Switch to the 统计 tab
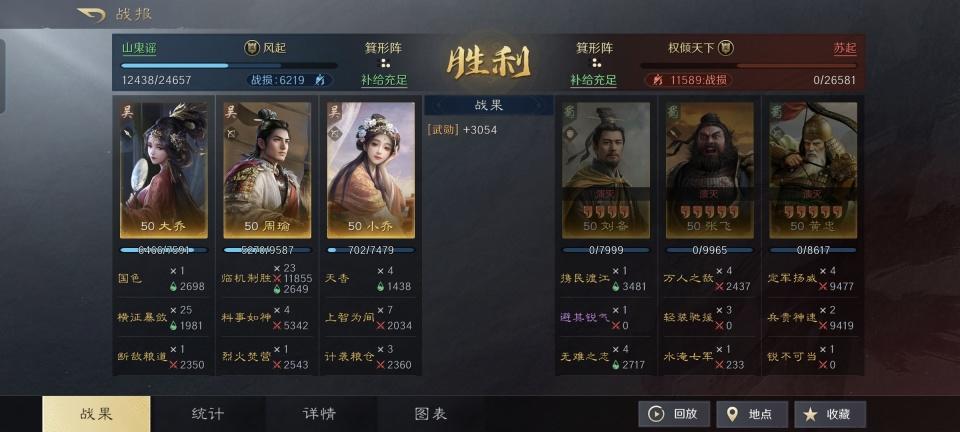 point(208,414)
